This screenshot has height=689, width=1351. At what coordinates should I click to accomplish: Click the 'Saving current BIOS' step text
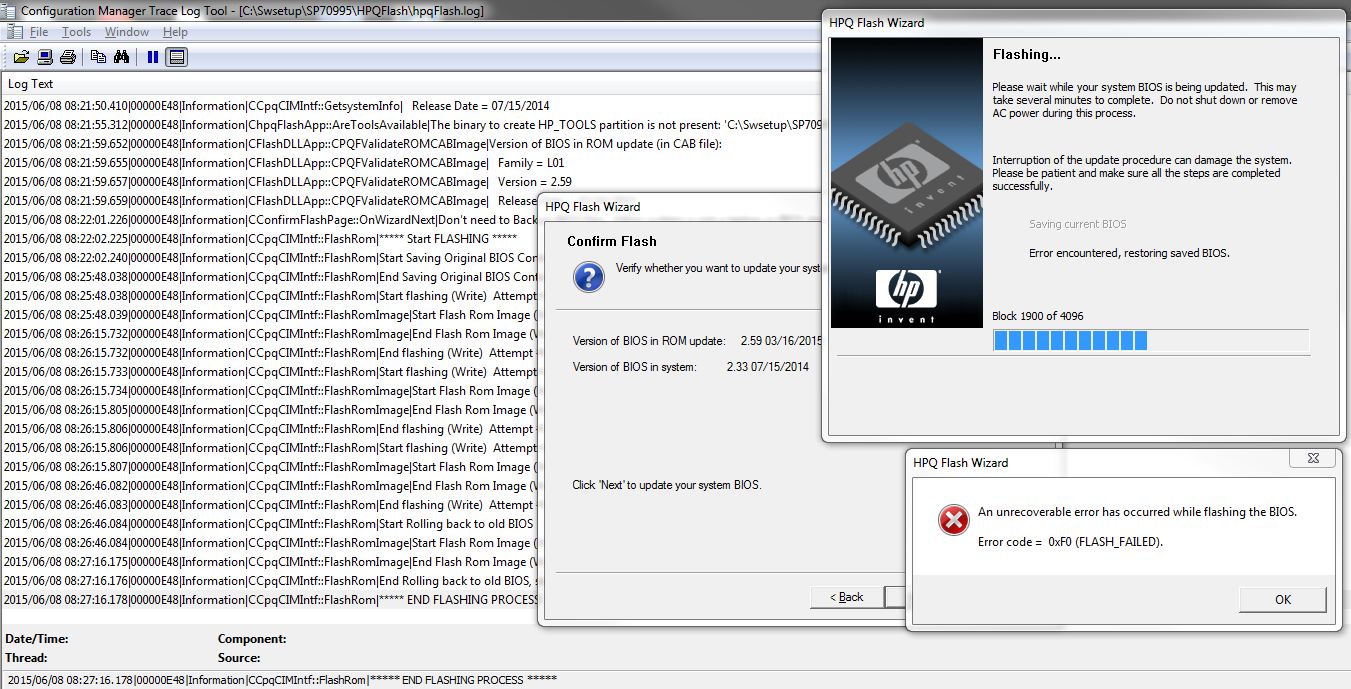[1077, 224]
